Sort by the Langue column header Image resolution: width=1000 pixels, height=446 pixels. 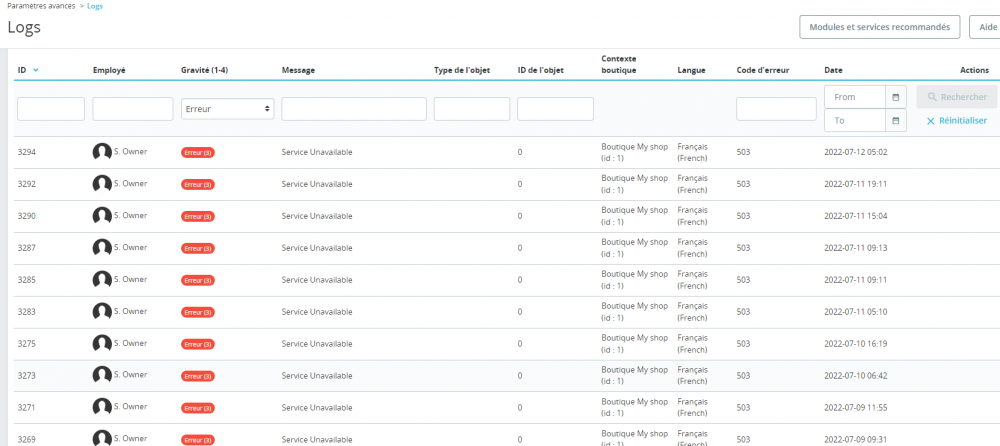pos(691,70)
